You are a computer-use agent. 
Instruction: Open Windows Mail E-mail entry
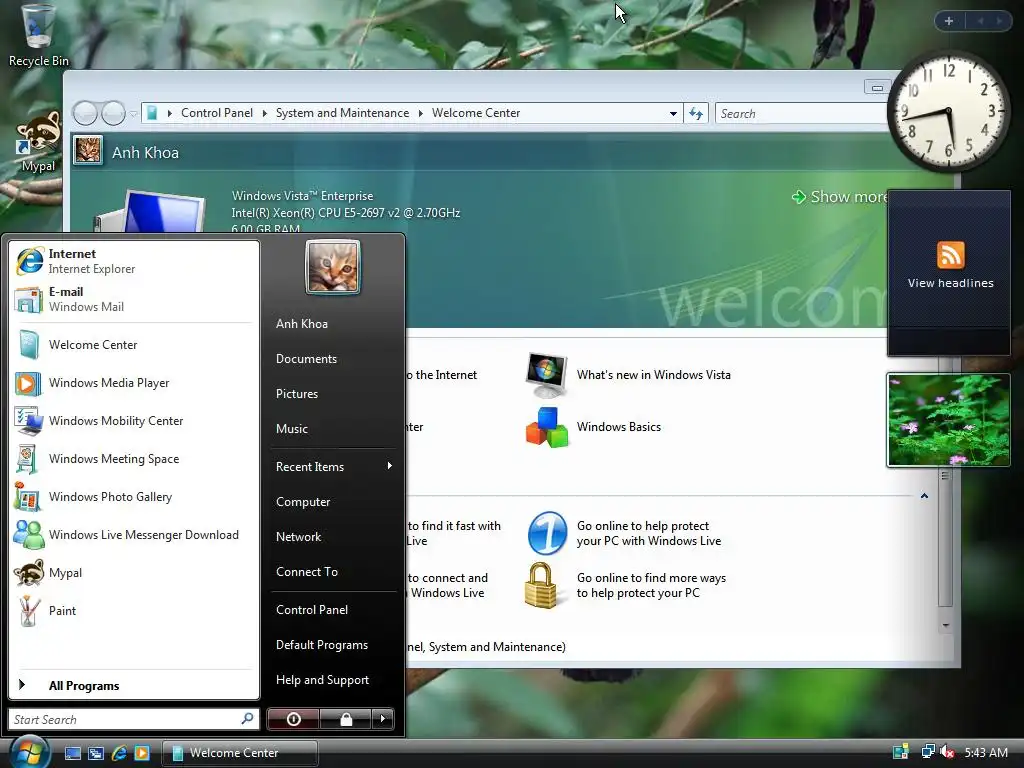tap(134, 299)
